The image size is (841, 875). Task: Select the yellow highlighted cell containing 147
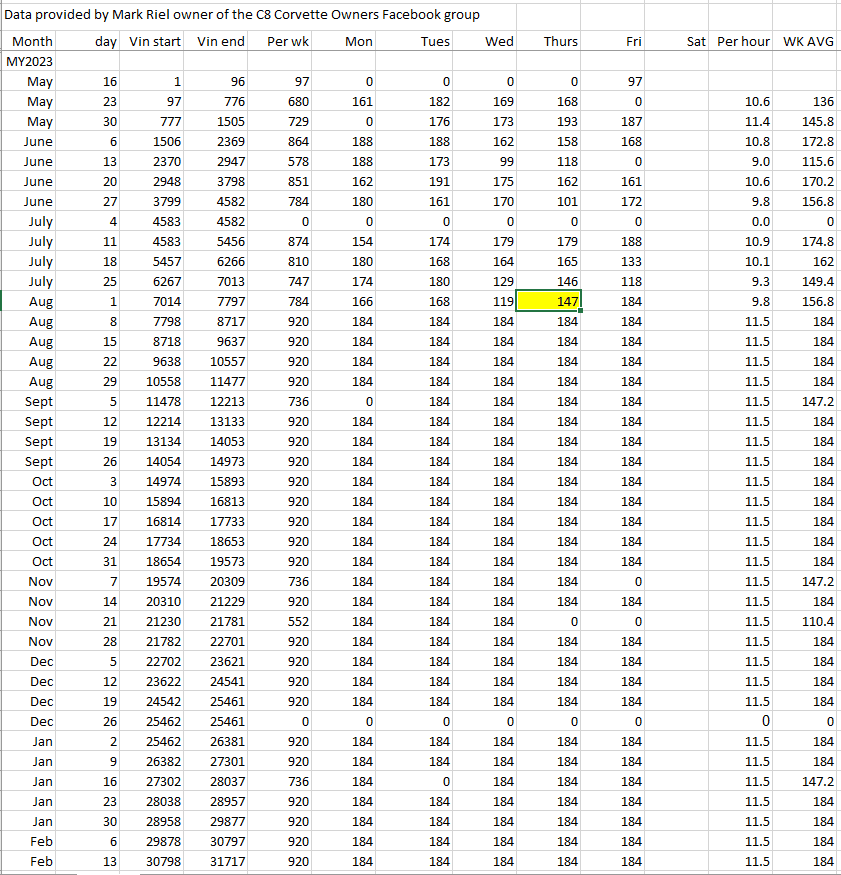[548, 301]
